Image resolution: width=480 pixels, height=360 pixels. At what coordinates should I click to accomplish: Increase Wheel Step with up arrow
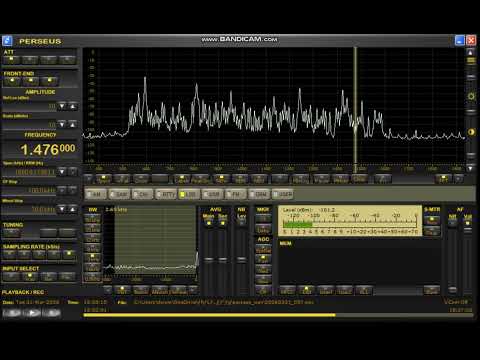73,209
